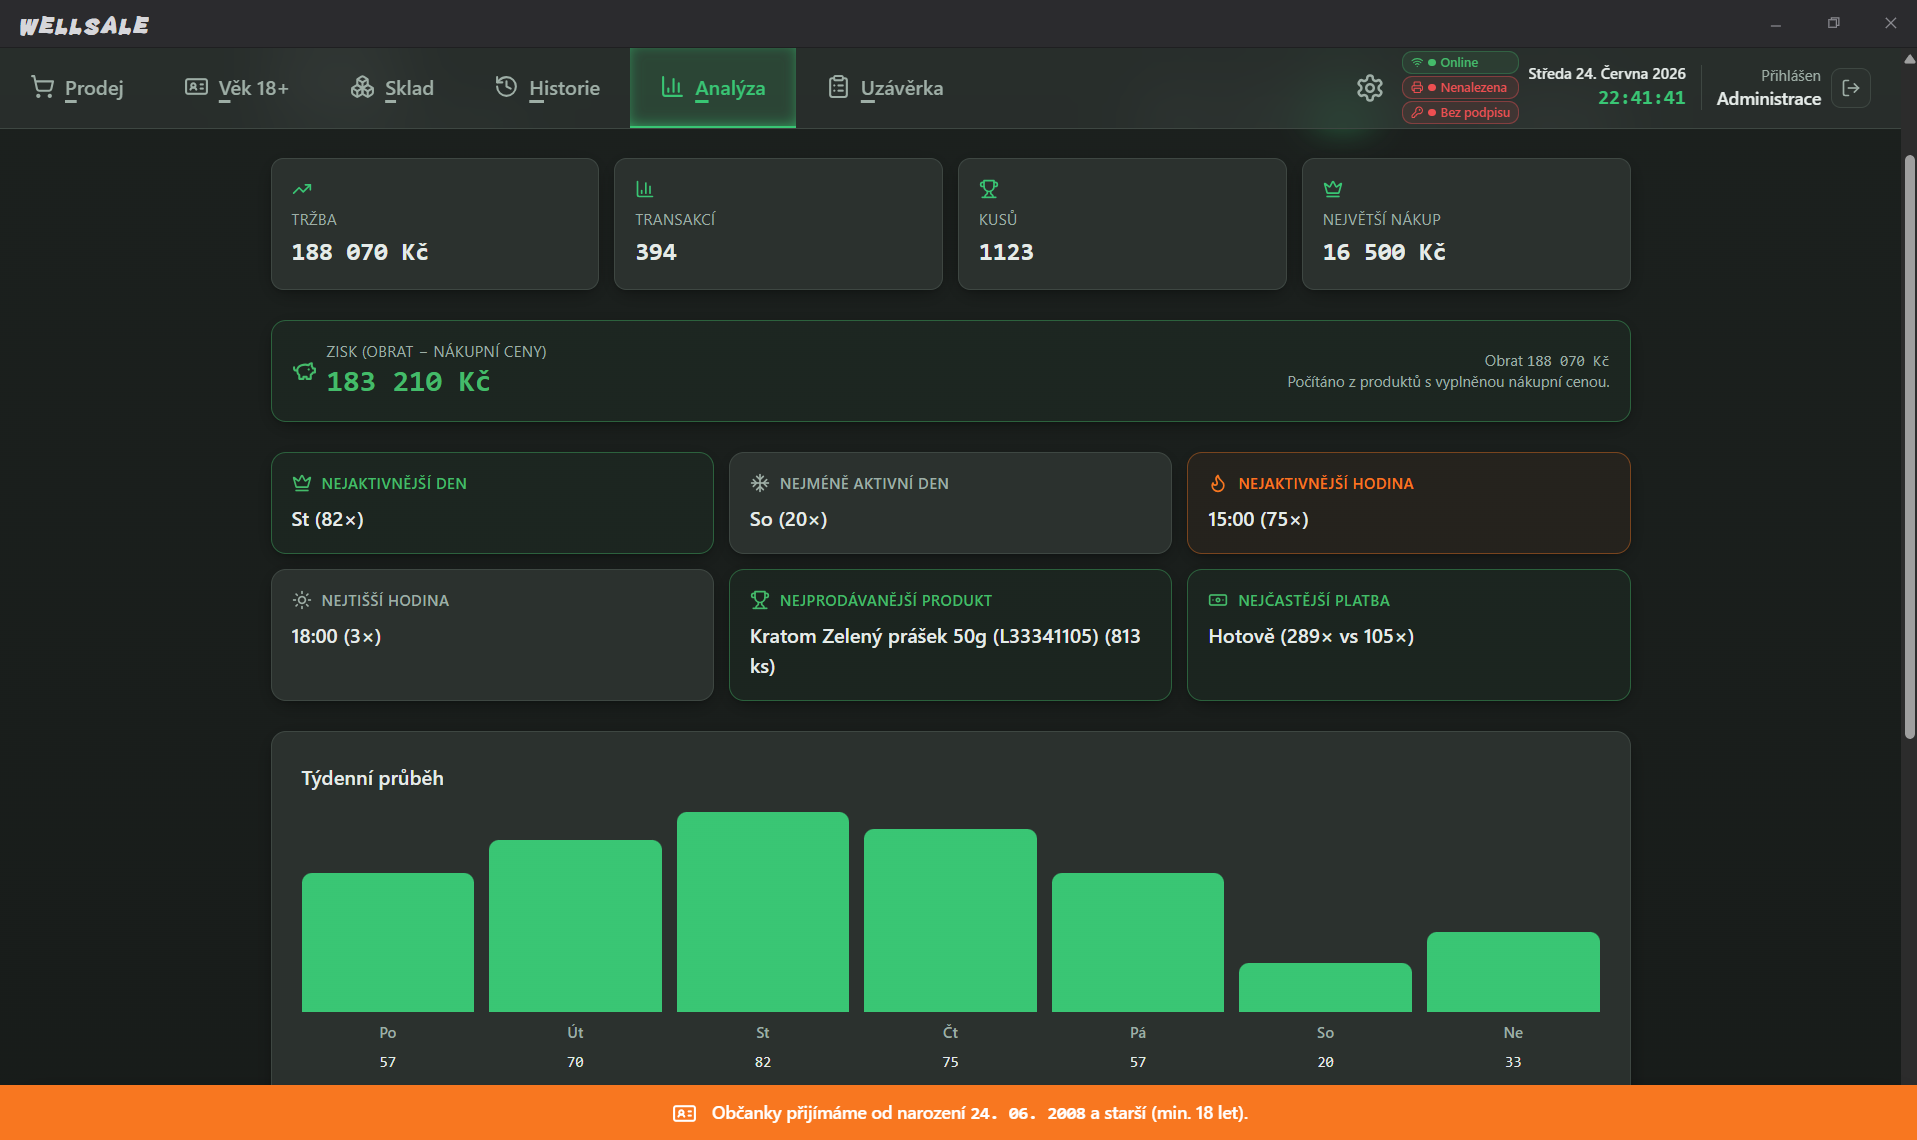Viewport: 1917px width, 1140px height.
Task: Click the ID card icon for Věk 18+
Action: 196,87
